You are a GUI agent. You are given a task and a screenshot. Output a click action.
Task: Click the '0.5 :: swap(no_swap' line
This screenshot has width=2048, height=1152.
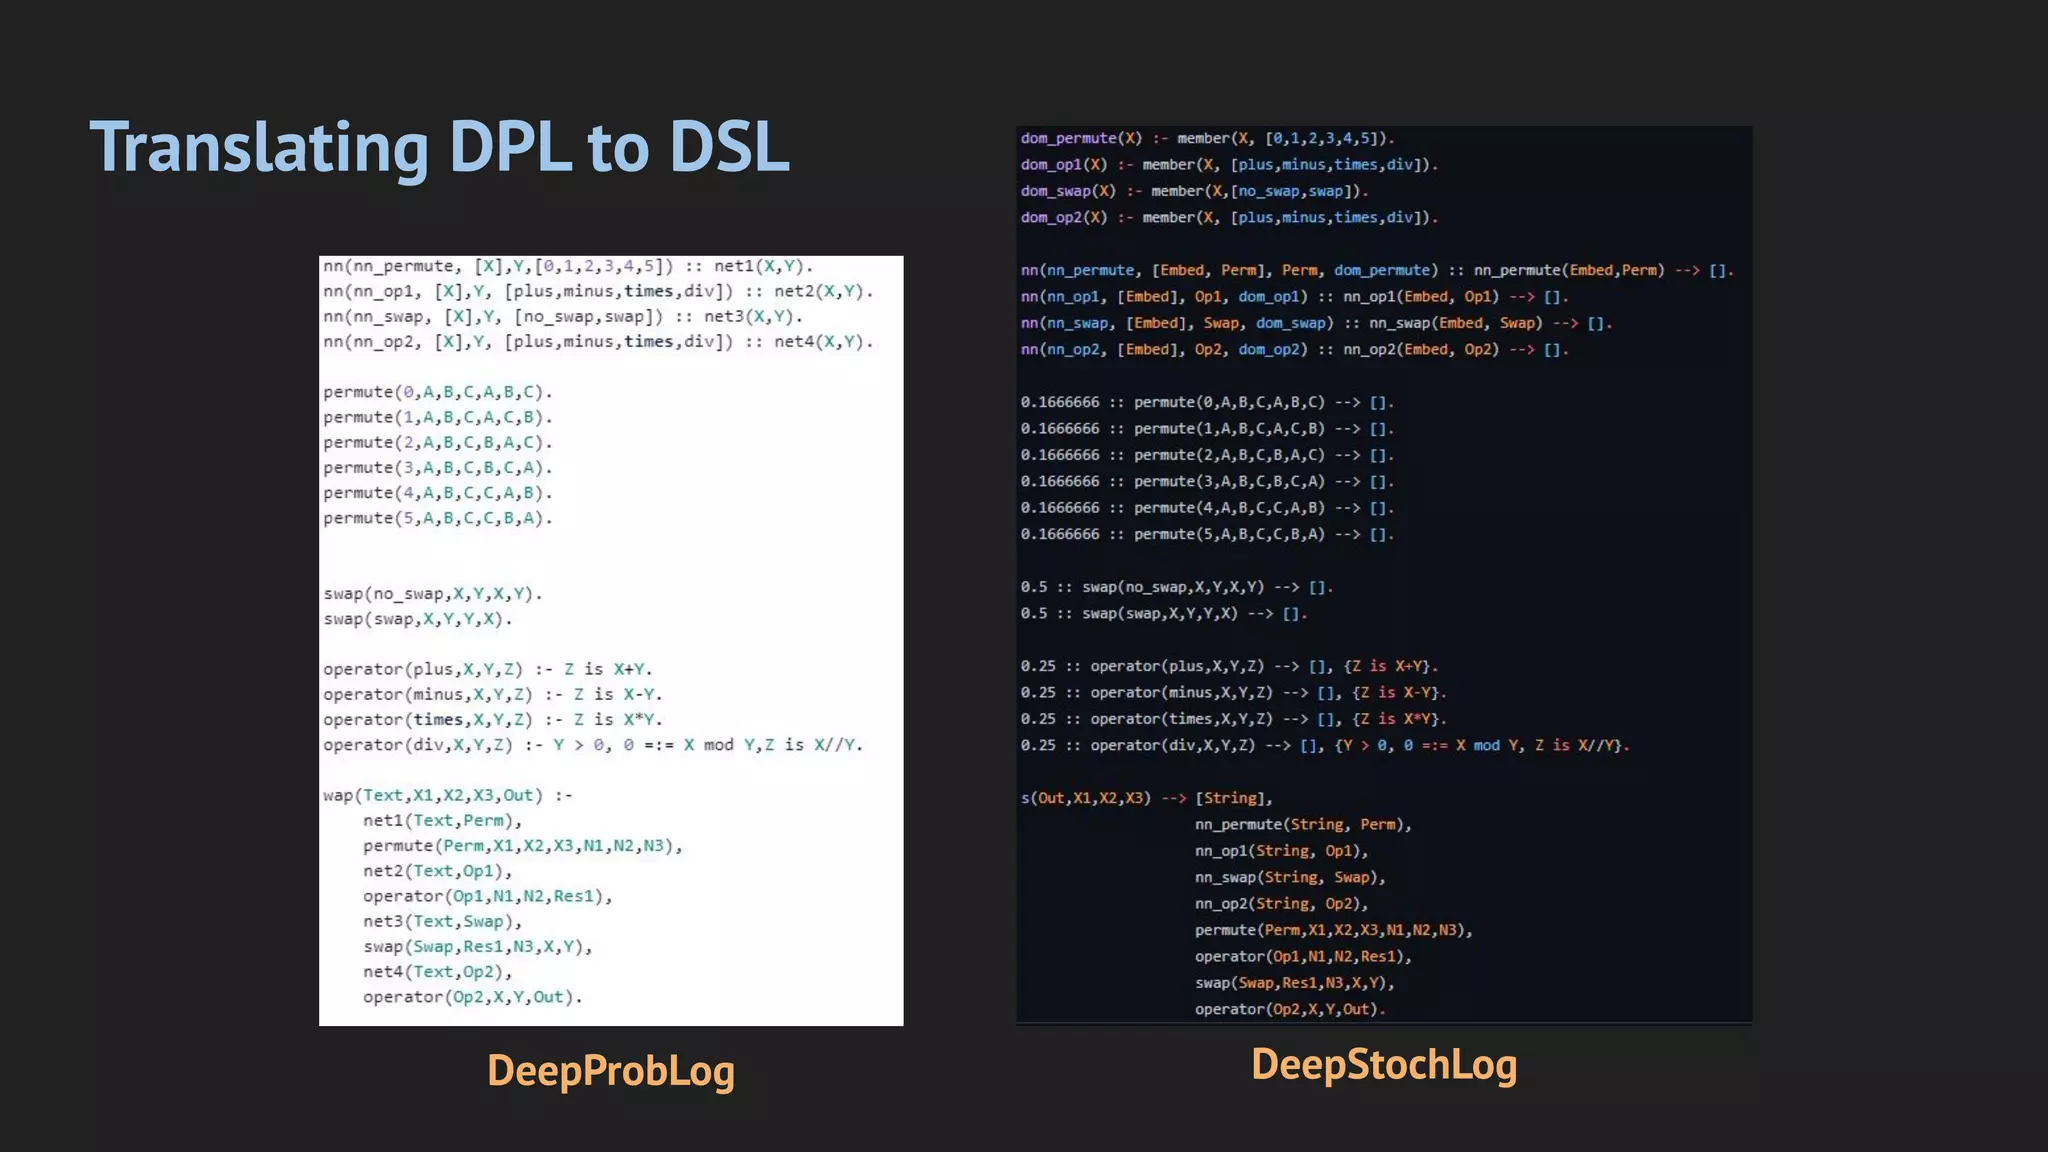point(1176,587)
